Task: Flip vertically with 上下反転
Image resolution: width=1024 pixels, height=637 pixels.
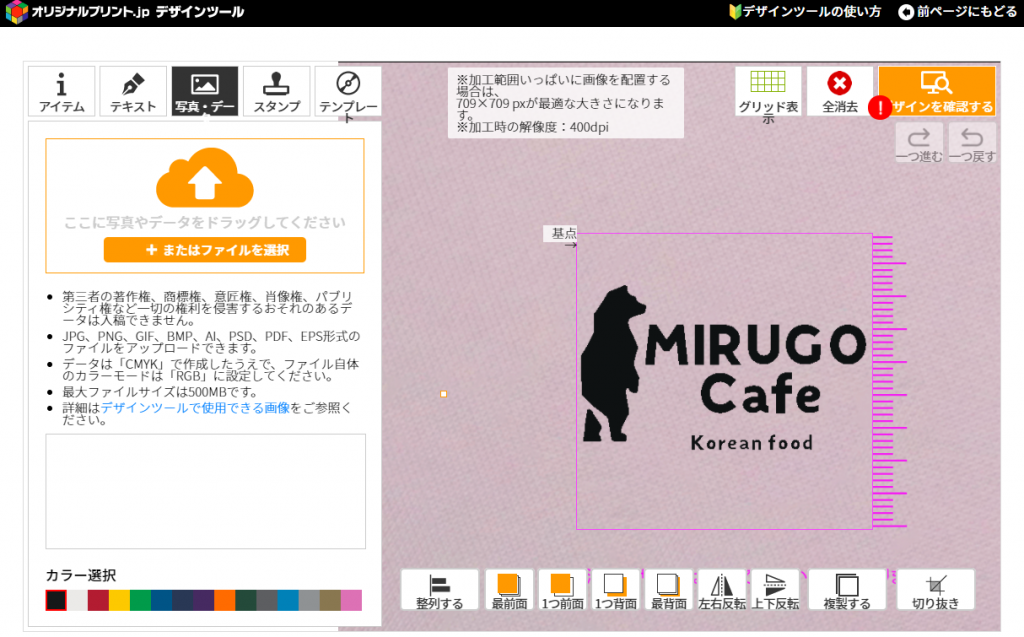Action: point(775,591)
